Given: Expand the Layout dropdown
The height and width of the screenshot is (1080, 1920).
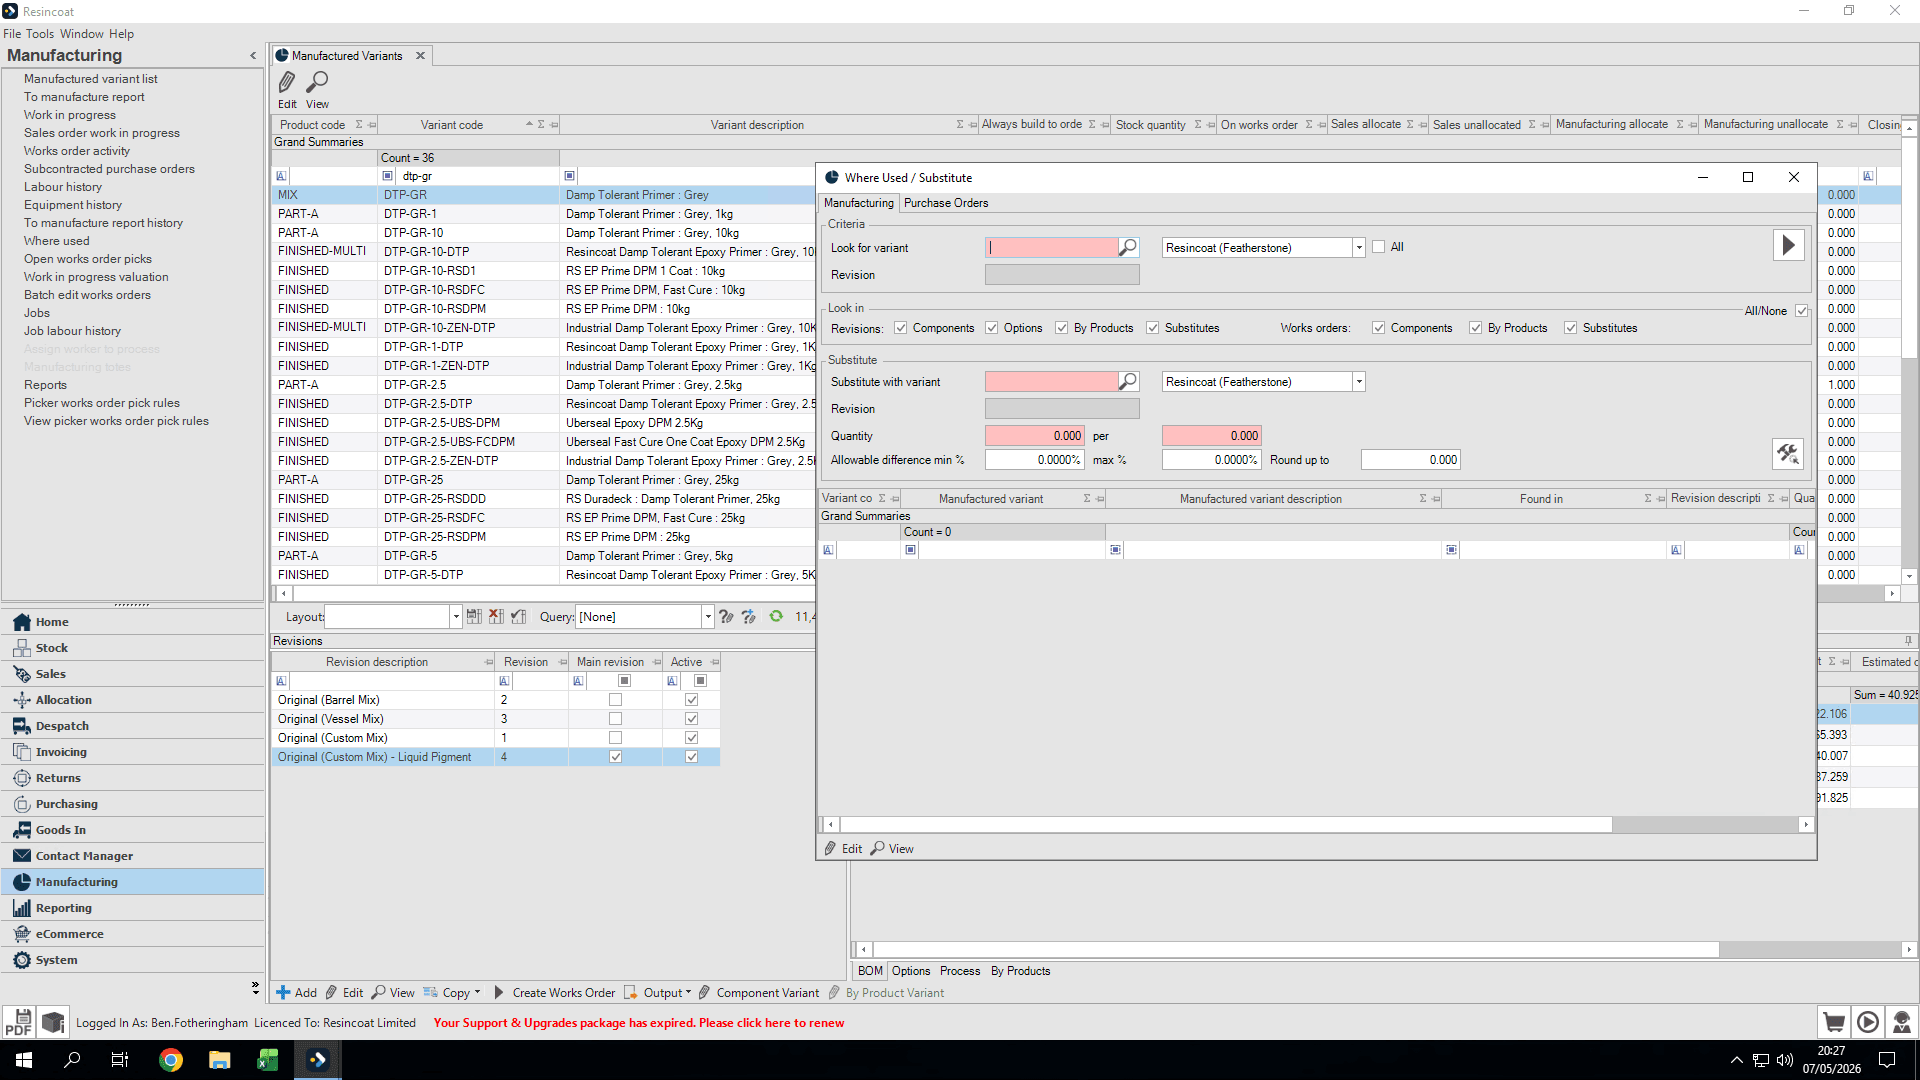Looking at the screenshot, I should pyautogui.click(x=456, y=617).
